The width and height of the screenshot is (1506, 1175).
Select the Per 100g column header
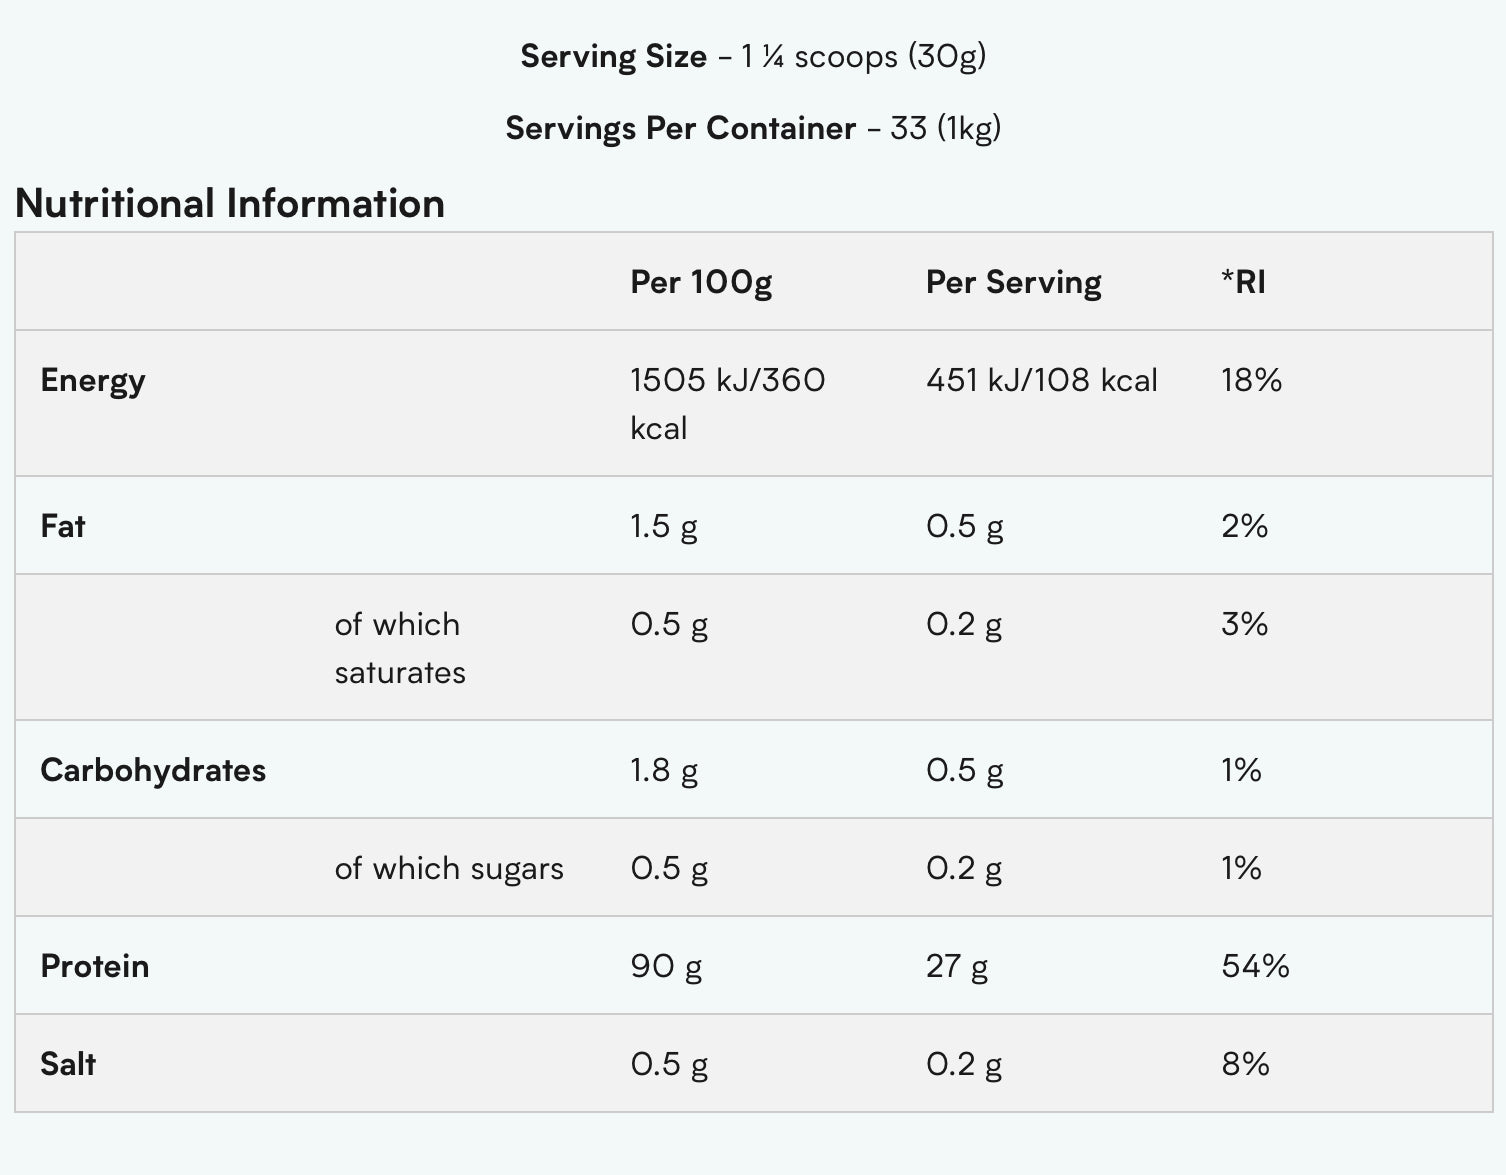pyautogui.click(x=701, y=282)
